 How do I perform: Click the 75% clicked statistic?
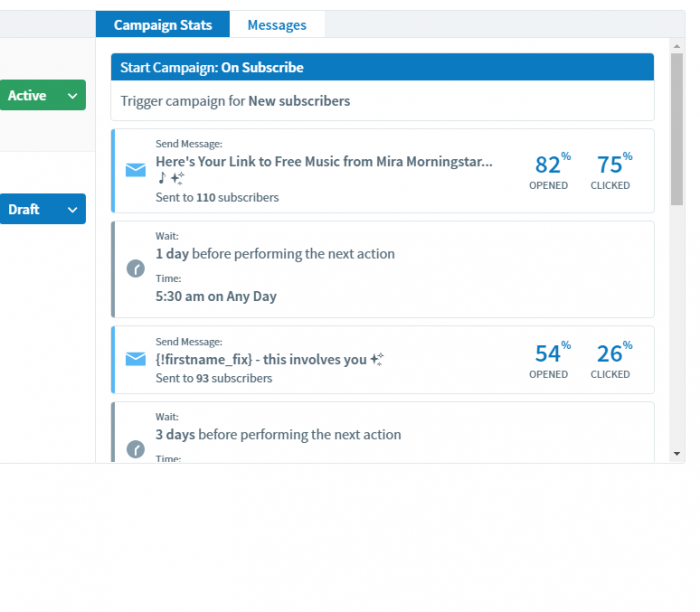[612, 171]
